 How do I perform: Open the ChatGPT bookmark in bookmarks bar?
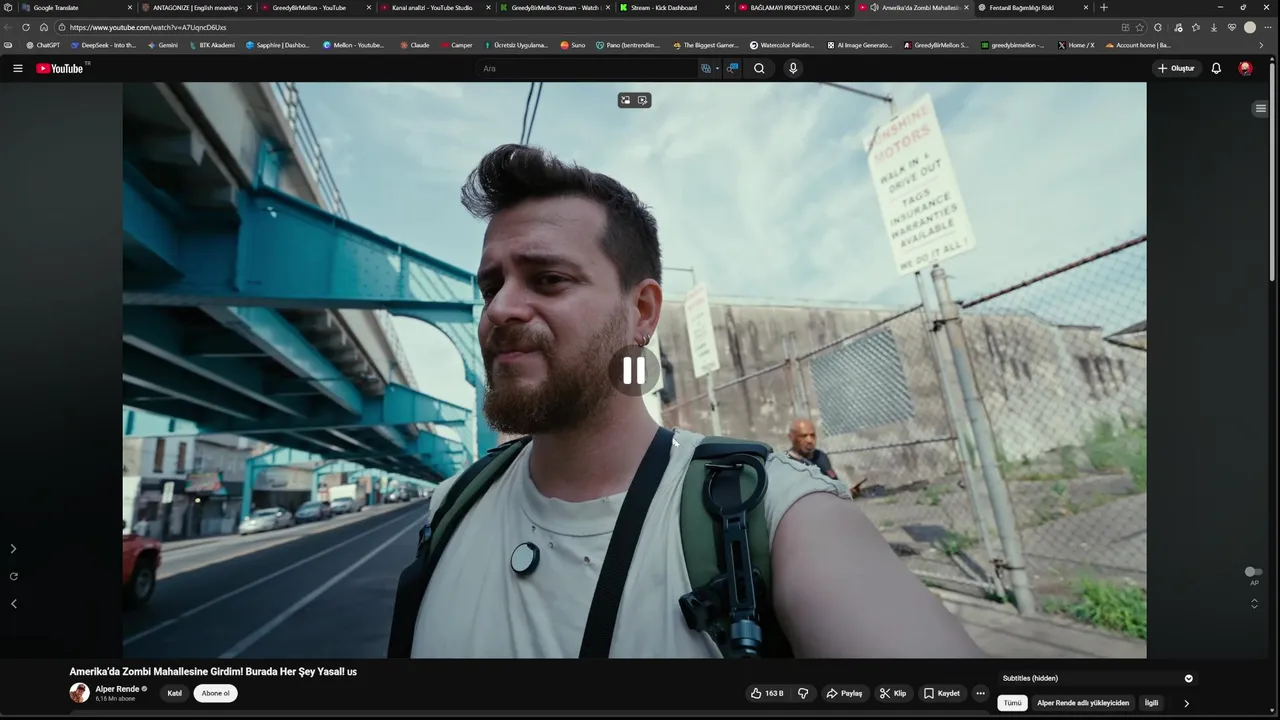click(x=43, y=45)
